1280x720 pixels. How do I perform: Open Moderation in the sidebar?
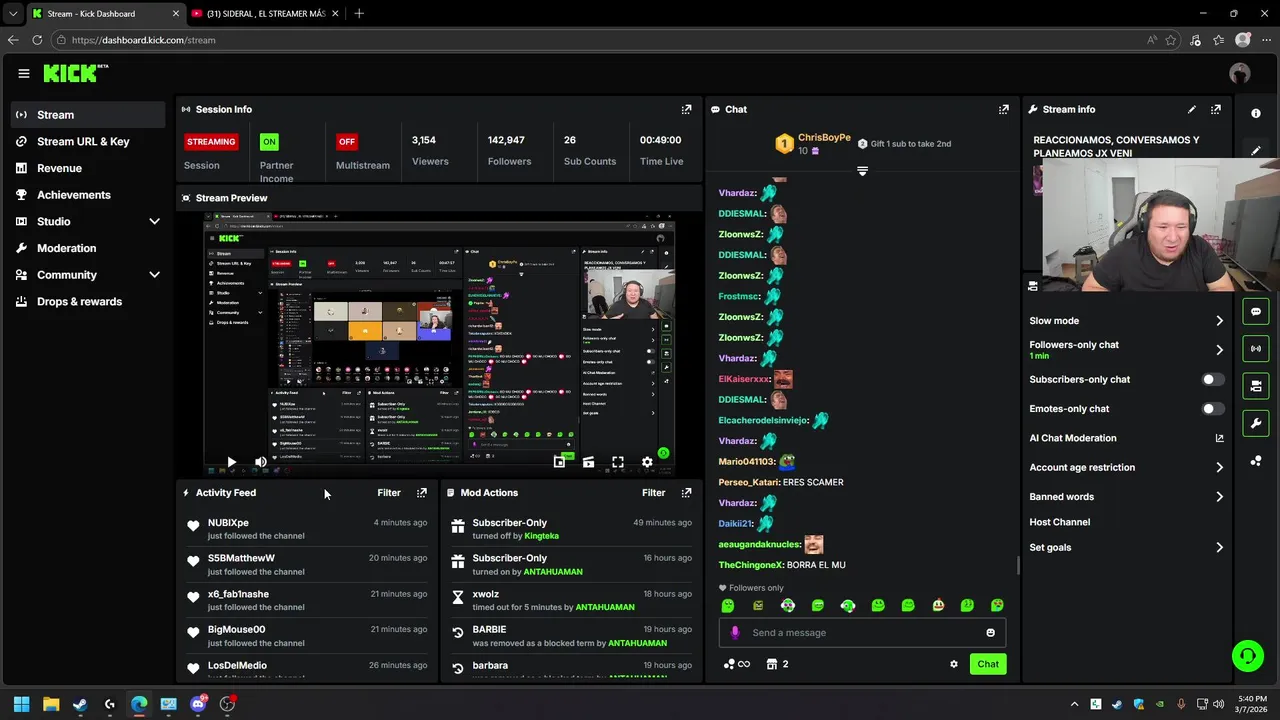tap(88, 248)
